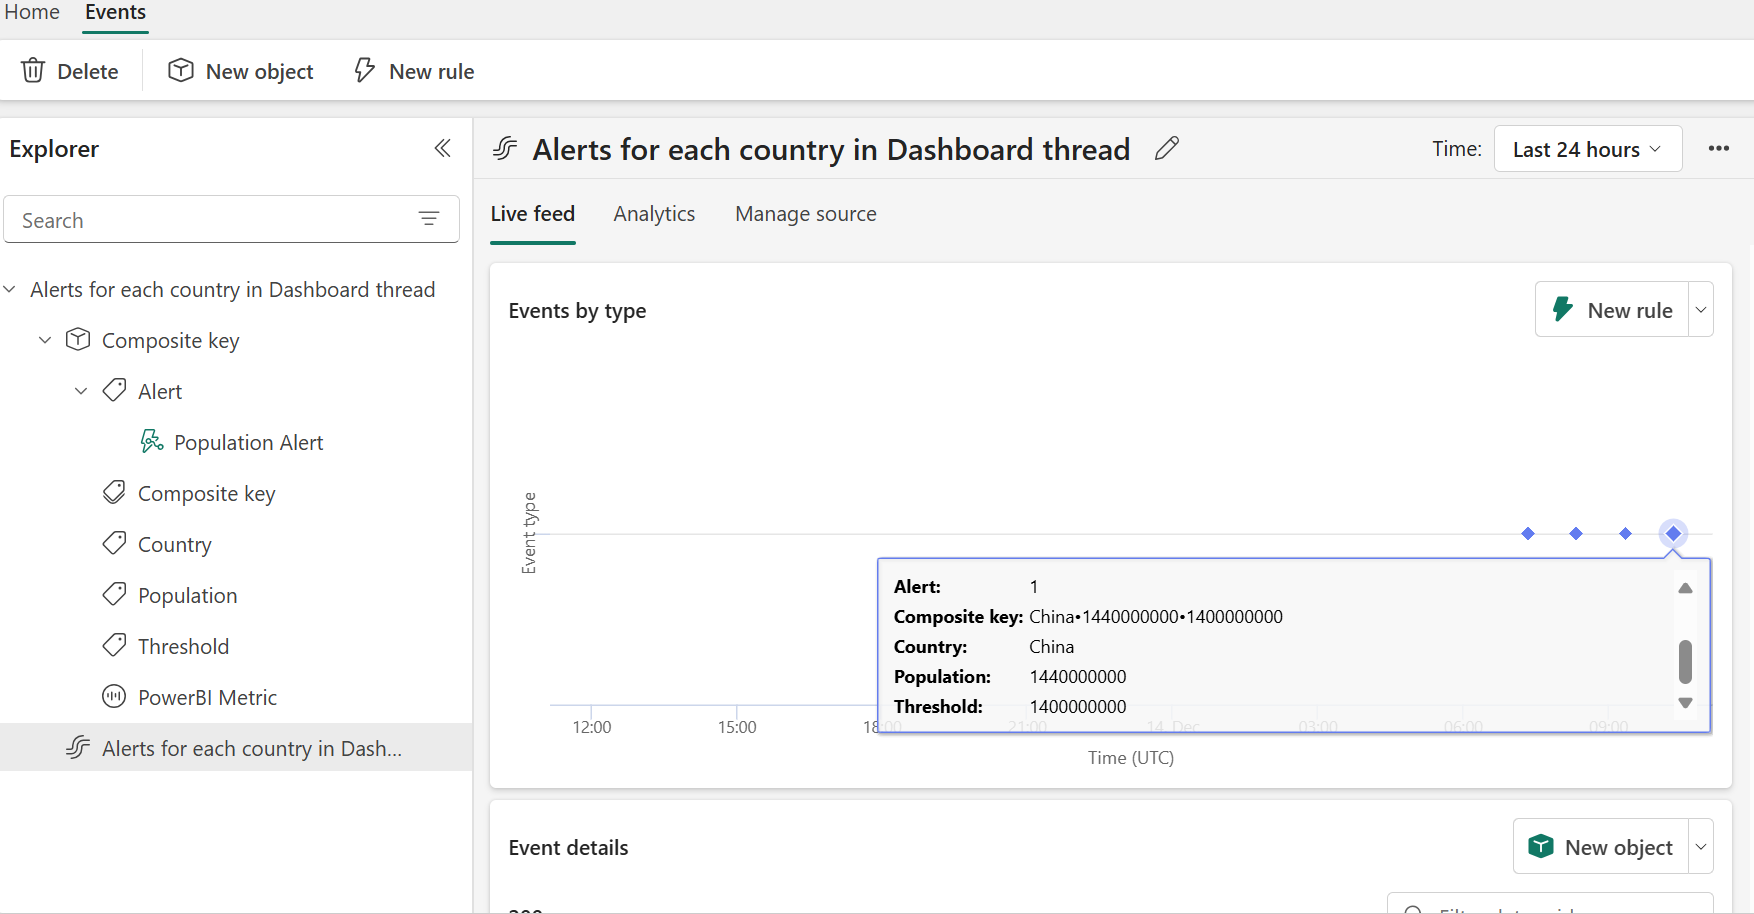Open the Last 24 hours time dropdown
This screenshot has width=1754, height=914.
click(1588, 149)
